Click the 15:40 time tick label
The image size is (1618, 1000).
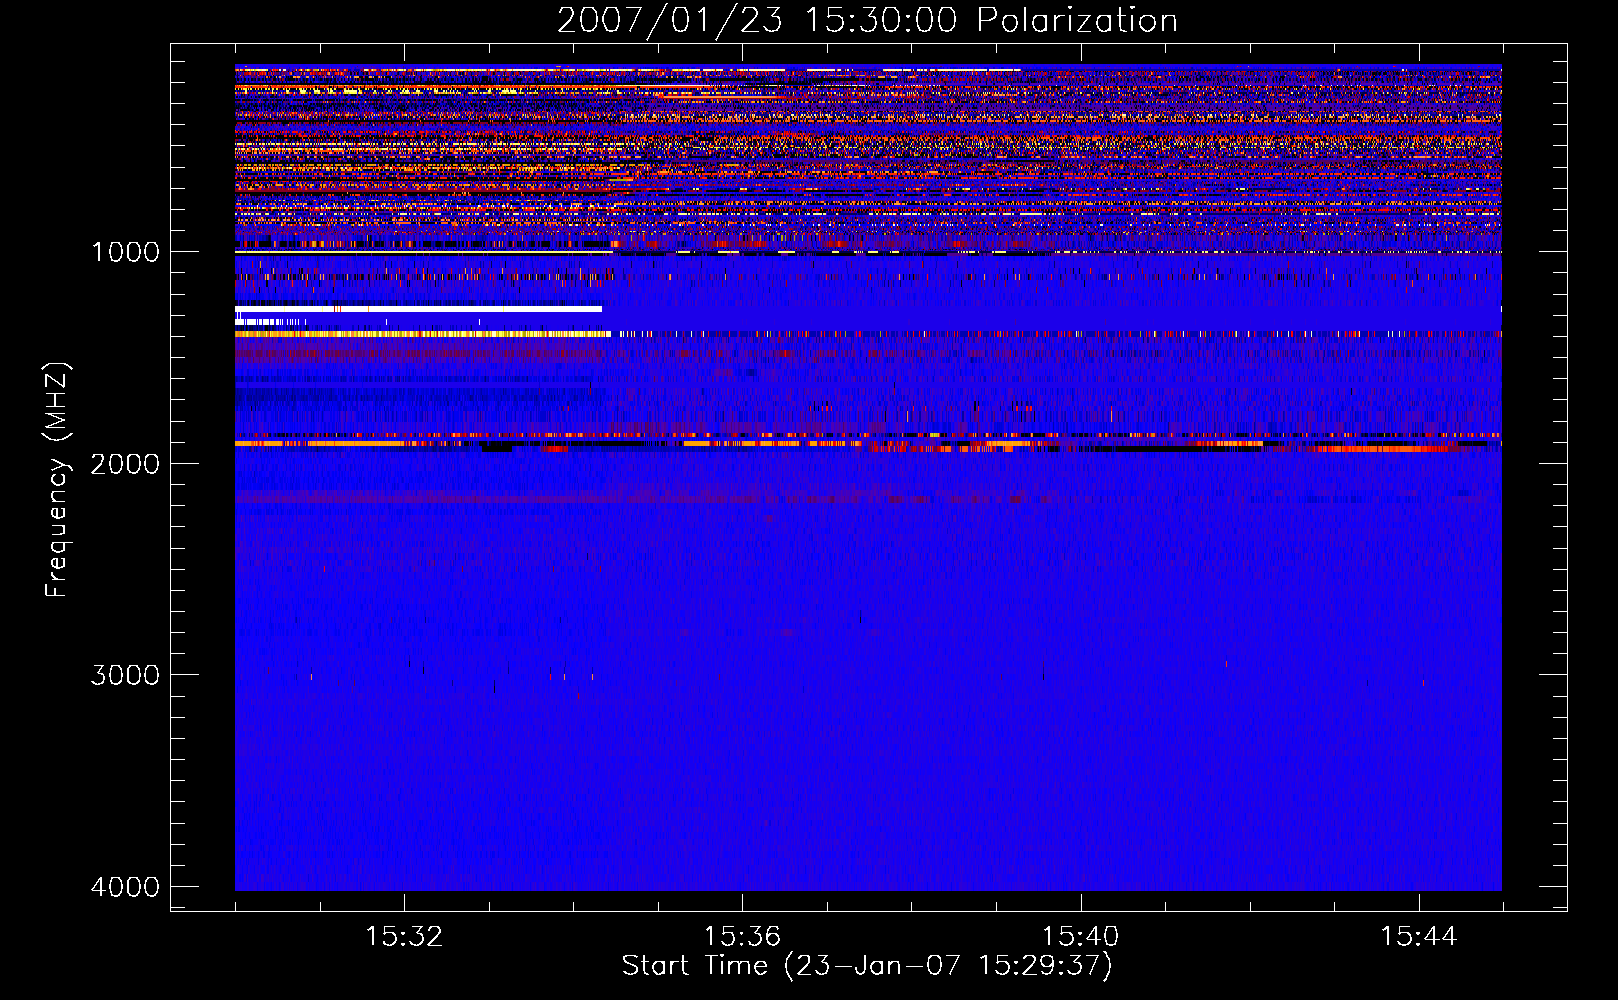point(1081,937)
